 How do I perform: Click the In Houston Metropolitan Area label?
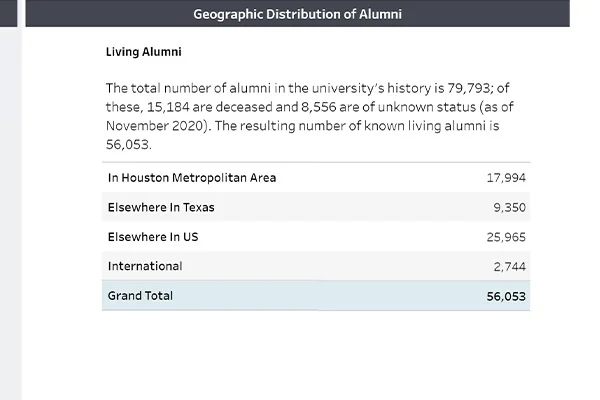(x=192, y=178)
